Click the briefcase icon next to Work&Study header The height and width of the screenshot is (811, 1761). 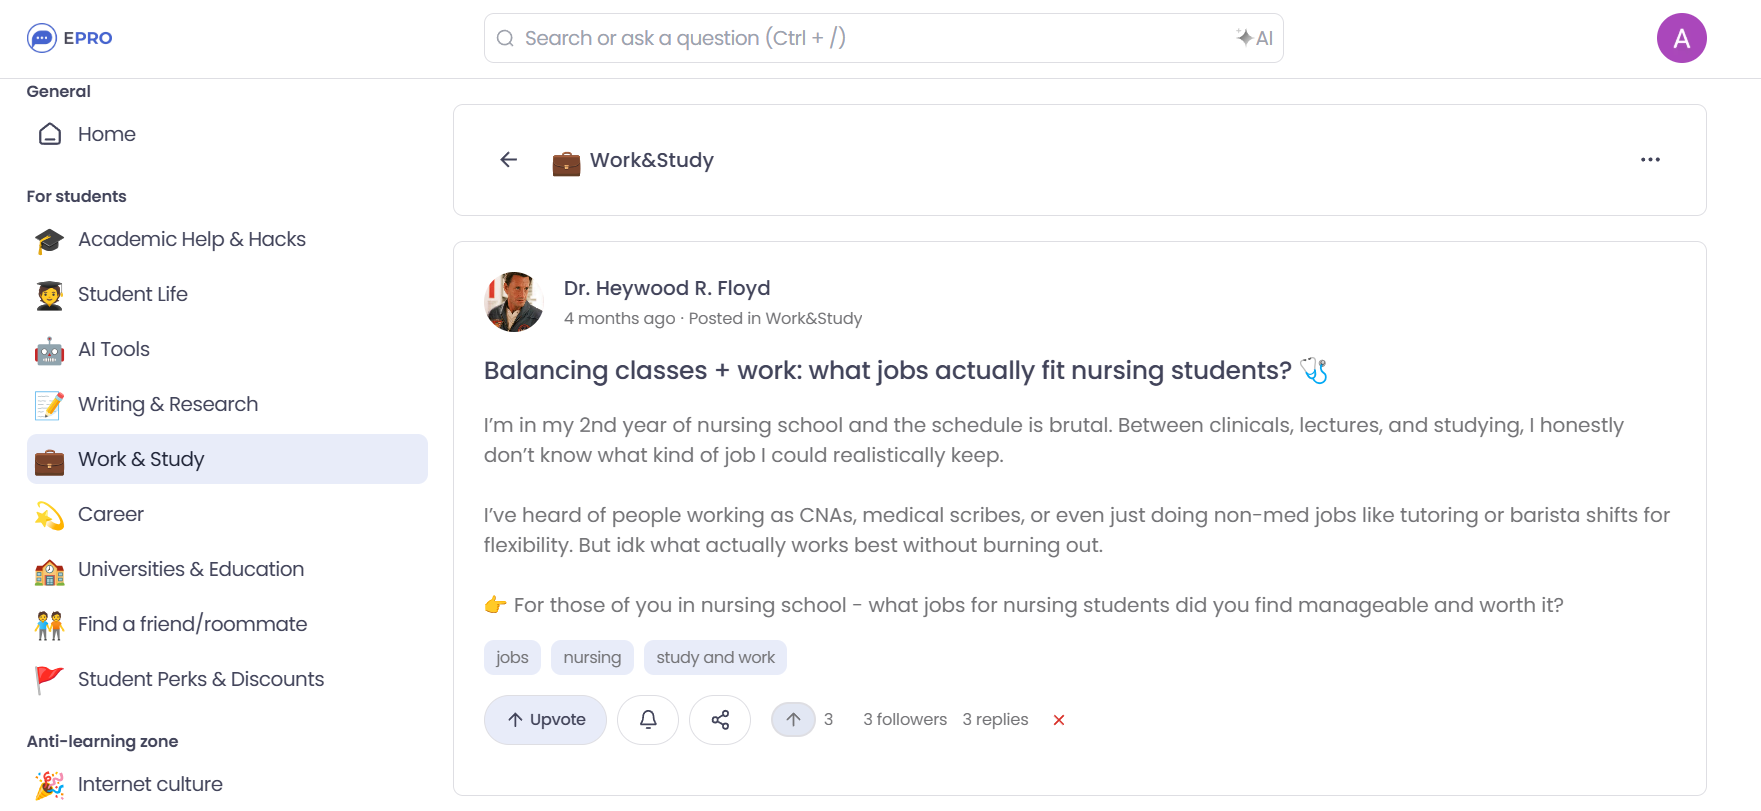pyautogui.click(x=566, y=160)
